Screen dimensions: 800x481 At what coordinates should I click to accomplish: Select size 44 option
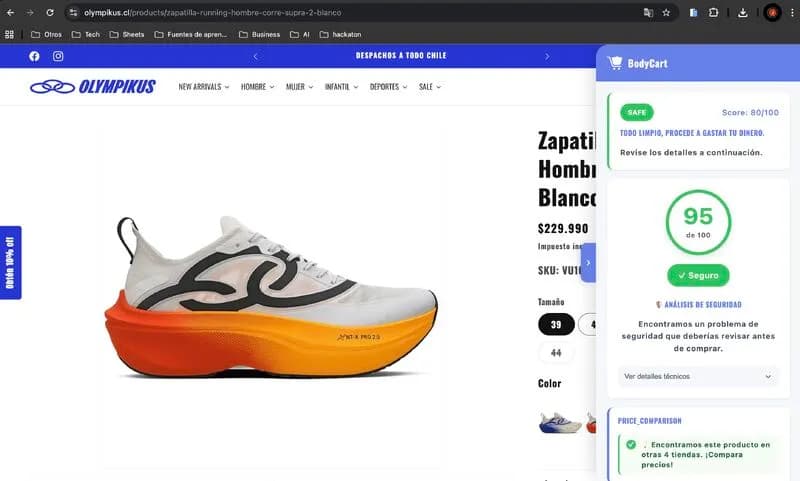pyautogui.click(x=556, y=353)
